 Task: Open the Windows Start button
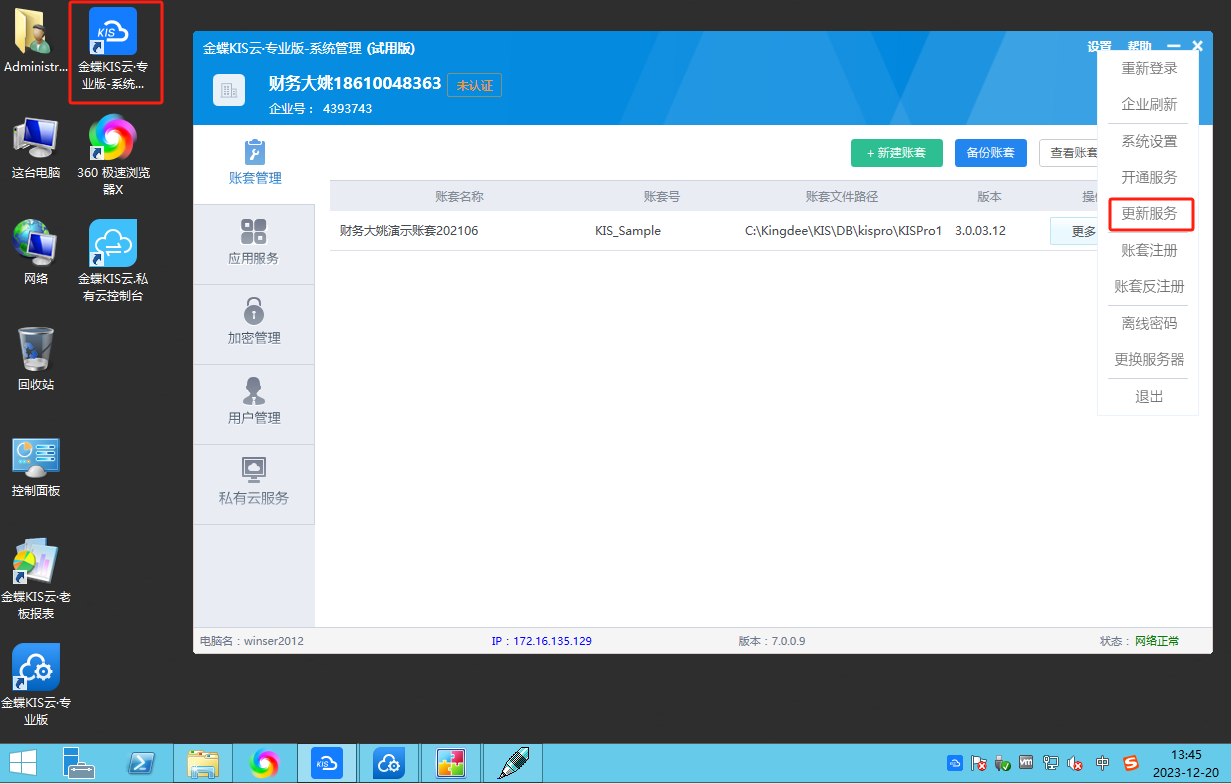[x=22, y=764]
